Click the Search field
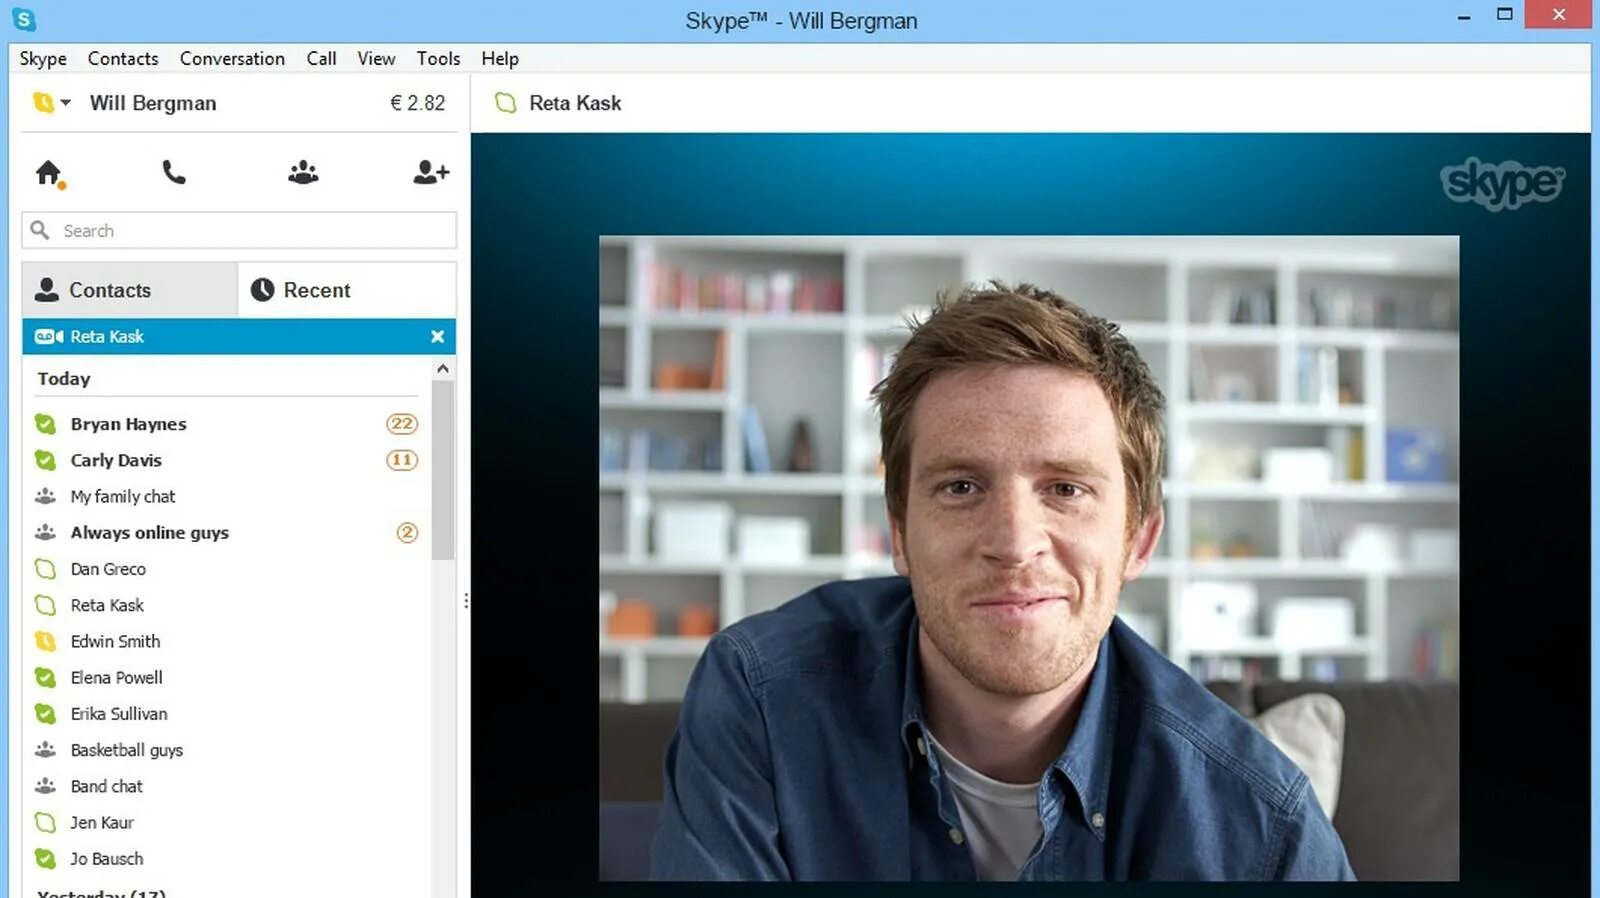This screenshot has height=898, width=1600. coord(239,230)
